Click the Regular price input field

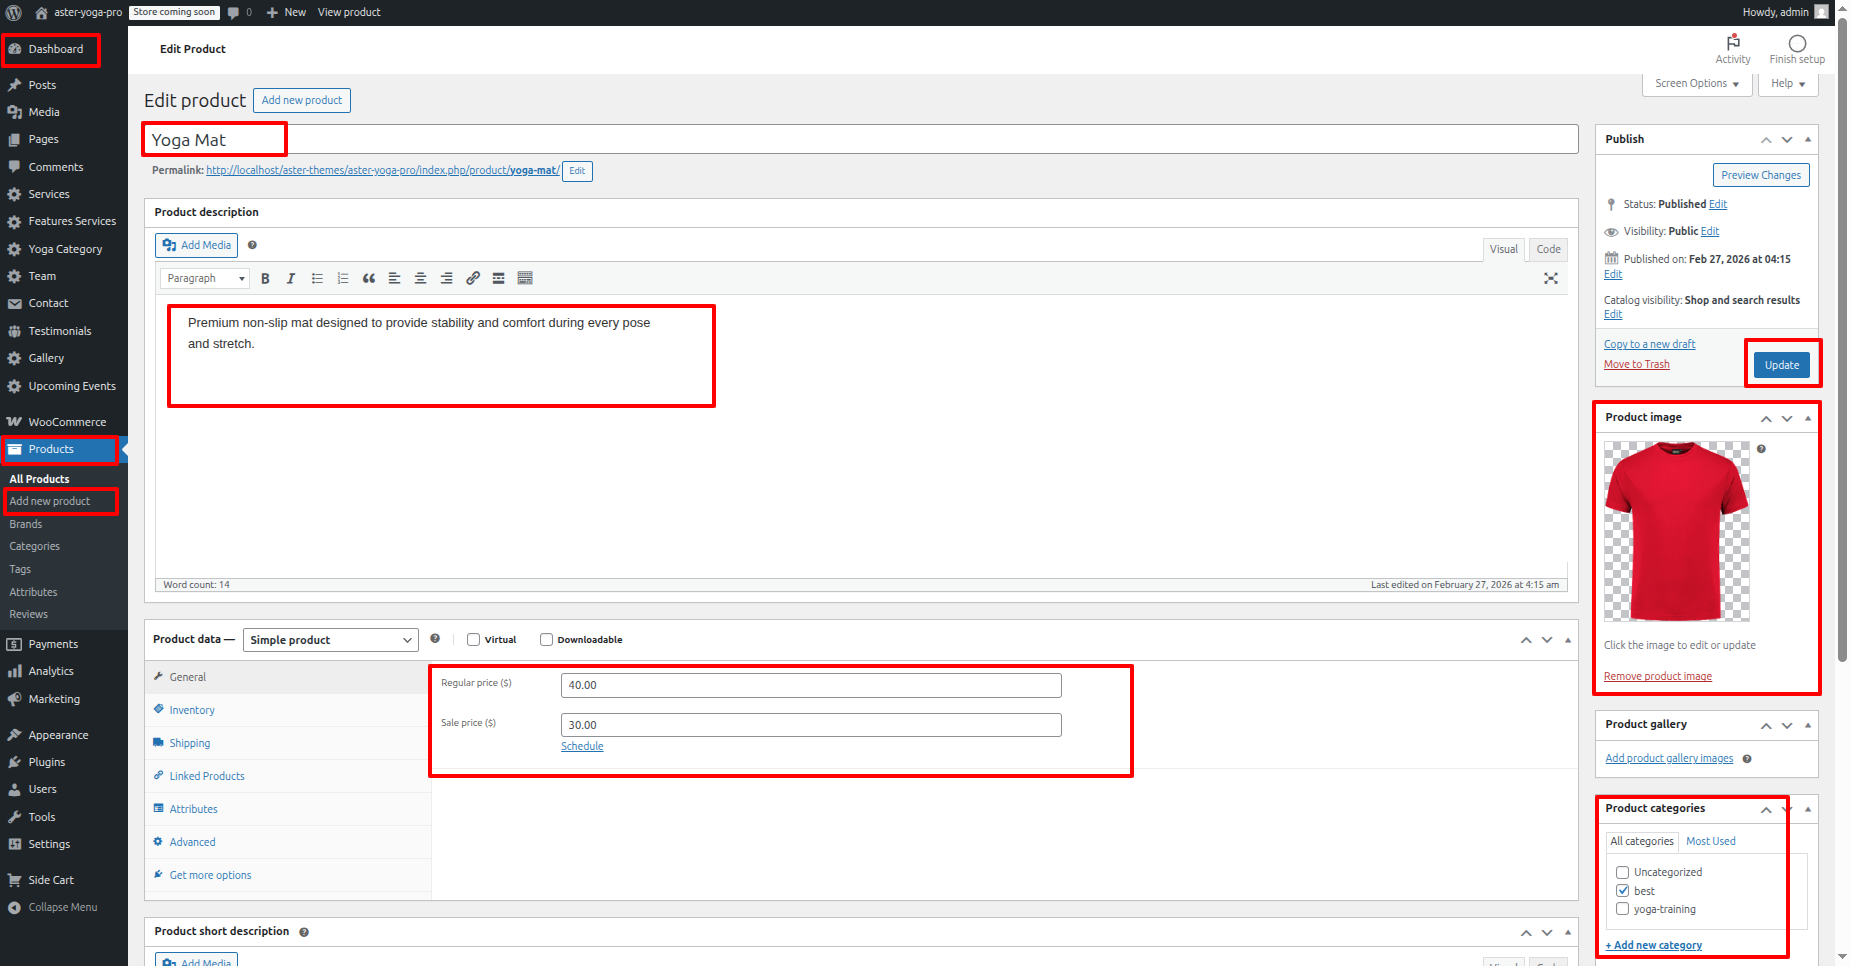click(x=810, y=685)
